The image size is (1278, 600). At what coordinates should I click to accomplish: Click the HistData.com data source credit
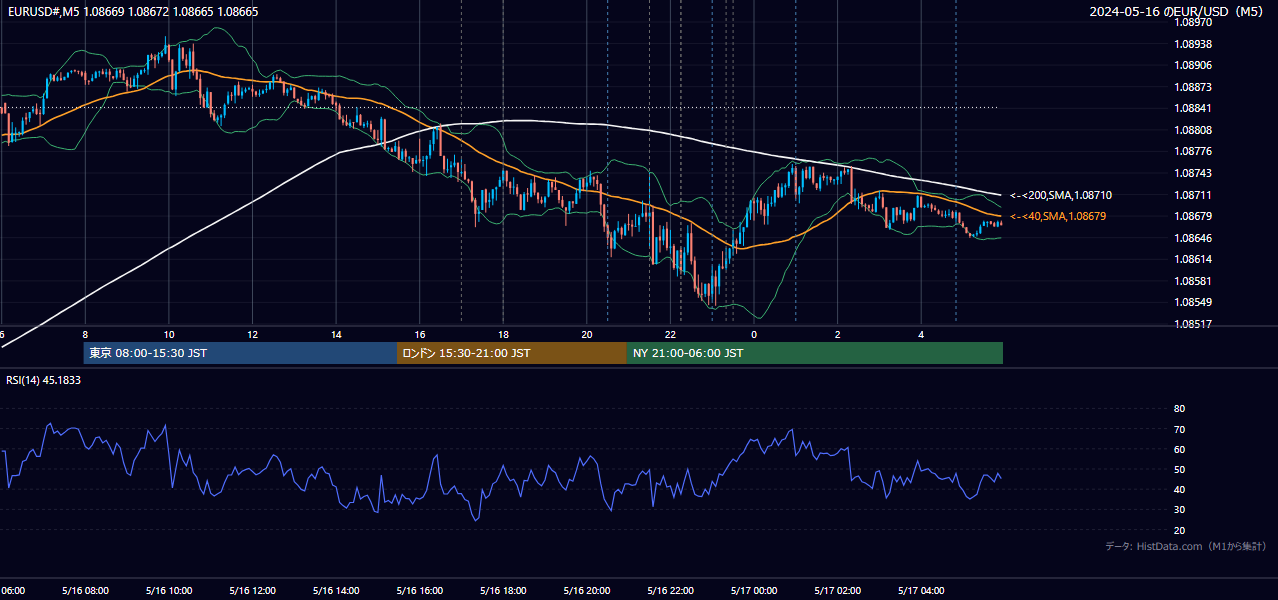[x=1186, y=546]
